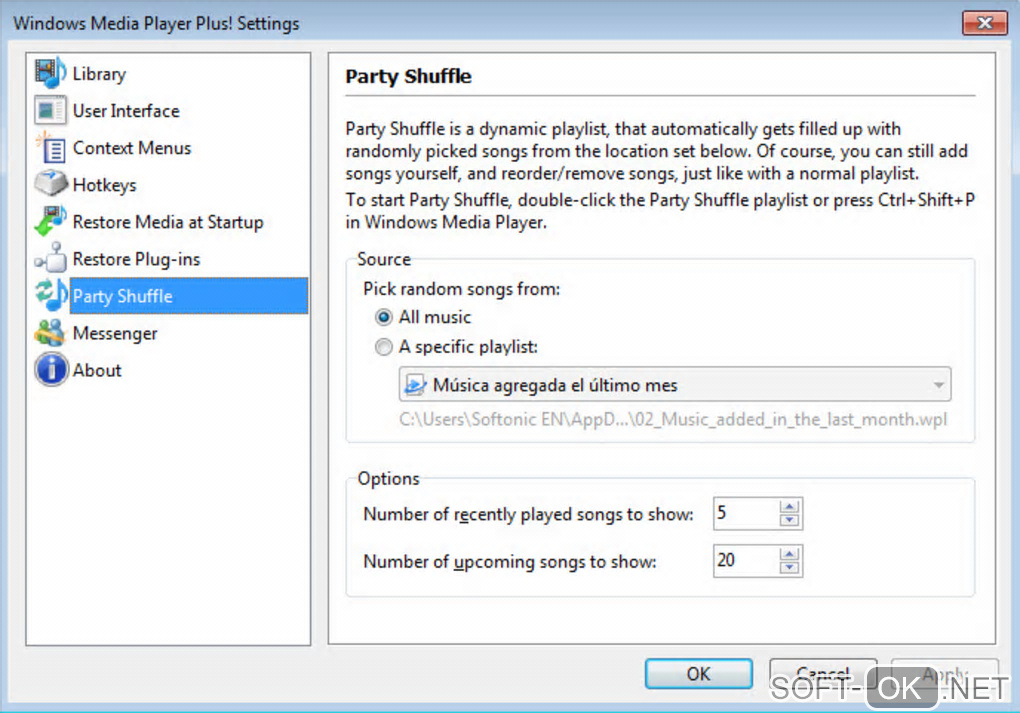The image size is (1020, 713).
Task: Select the Party Shuffle entry
Action: click(189, 296)
